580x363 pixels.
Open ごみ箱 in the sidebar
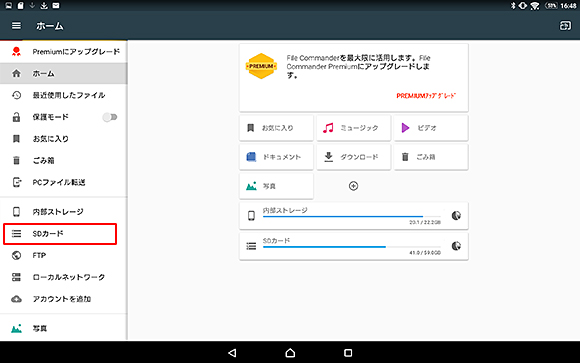tap(63, 160)
